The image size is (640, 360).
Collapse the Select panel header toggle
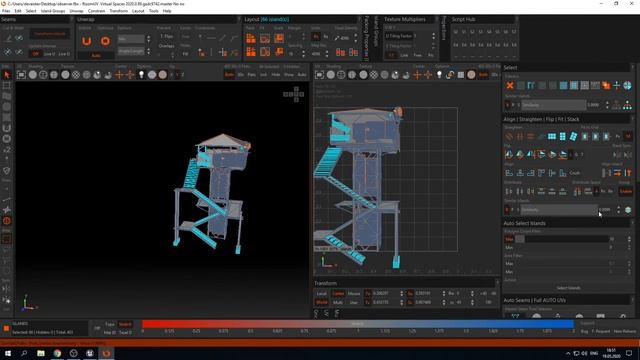tap(633, 68)
